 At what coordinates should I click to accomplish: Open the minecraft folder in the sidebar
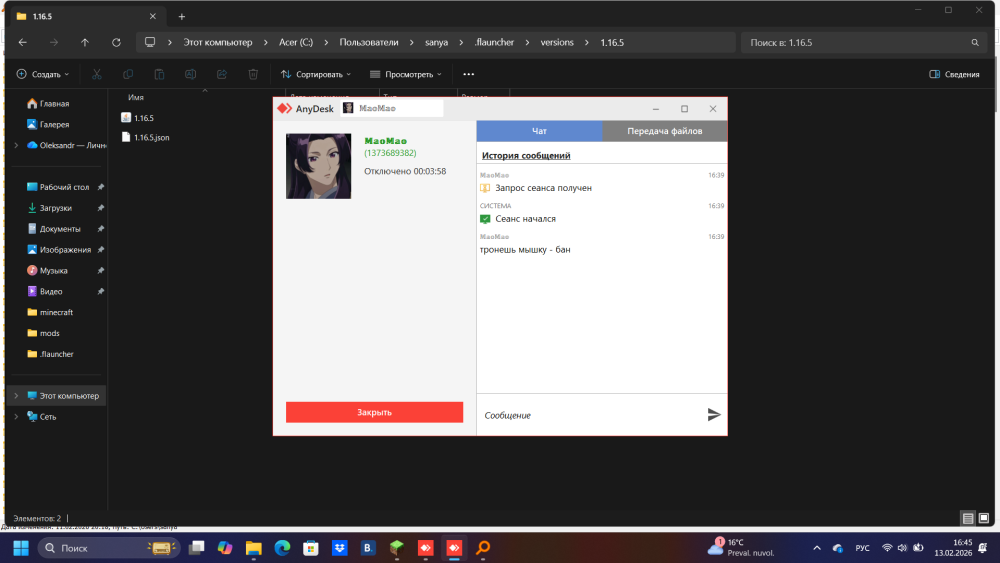[50, 312]
